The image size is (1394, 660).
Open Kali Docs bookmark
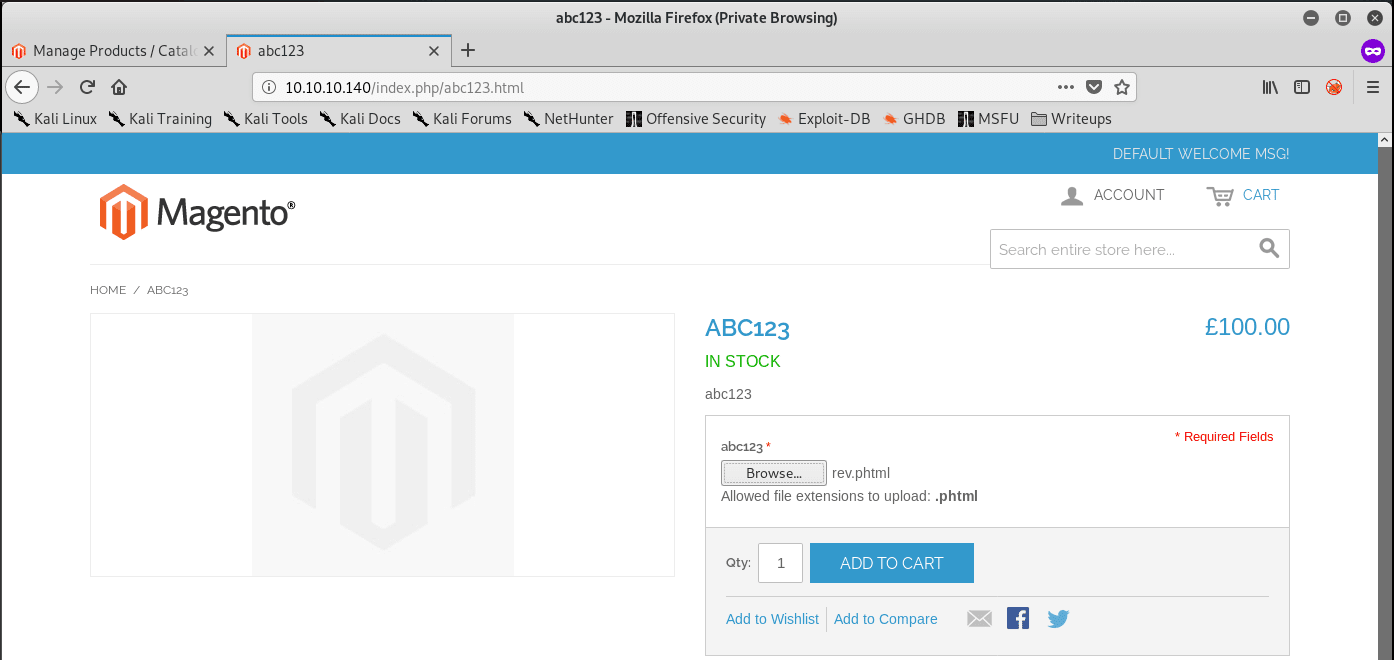(x=360, y=118)
